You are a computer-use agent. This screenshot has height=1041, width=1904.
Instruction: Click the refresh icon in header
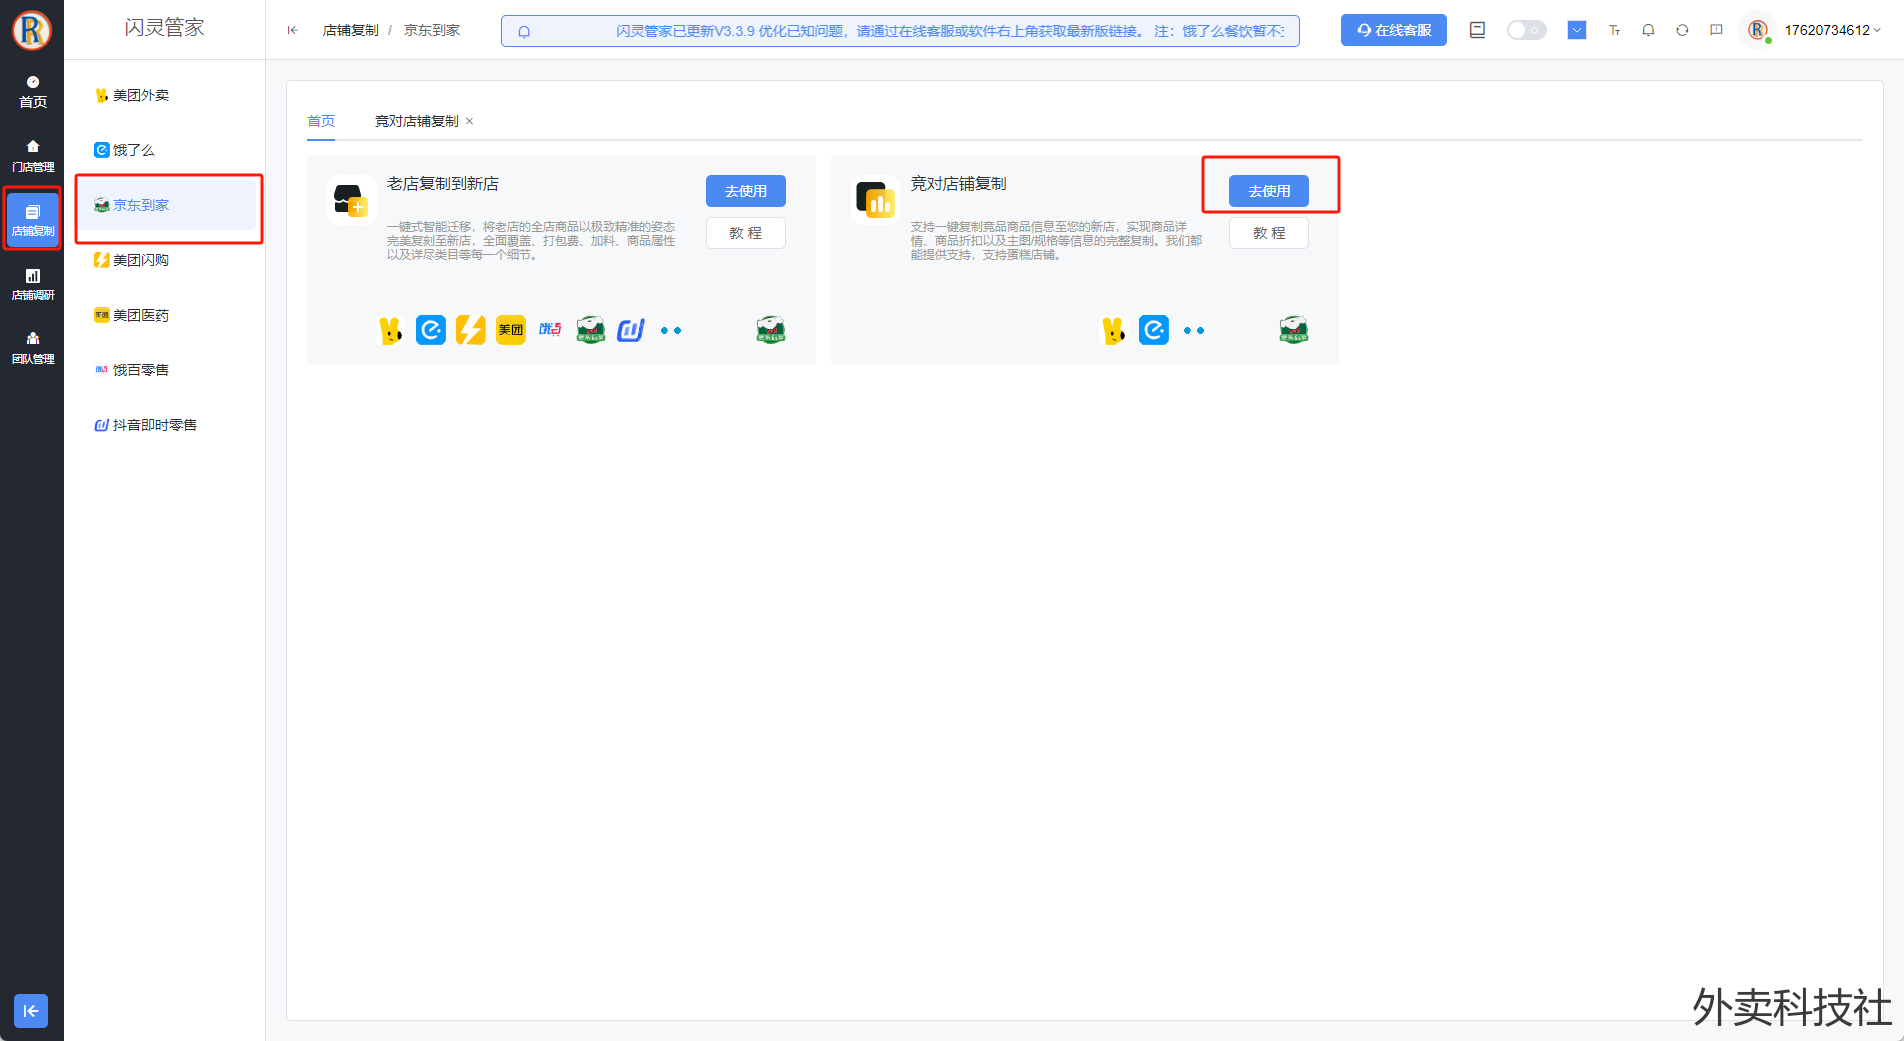1682,30
